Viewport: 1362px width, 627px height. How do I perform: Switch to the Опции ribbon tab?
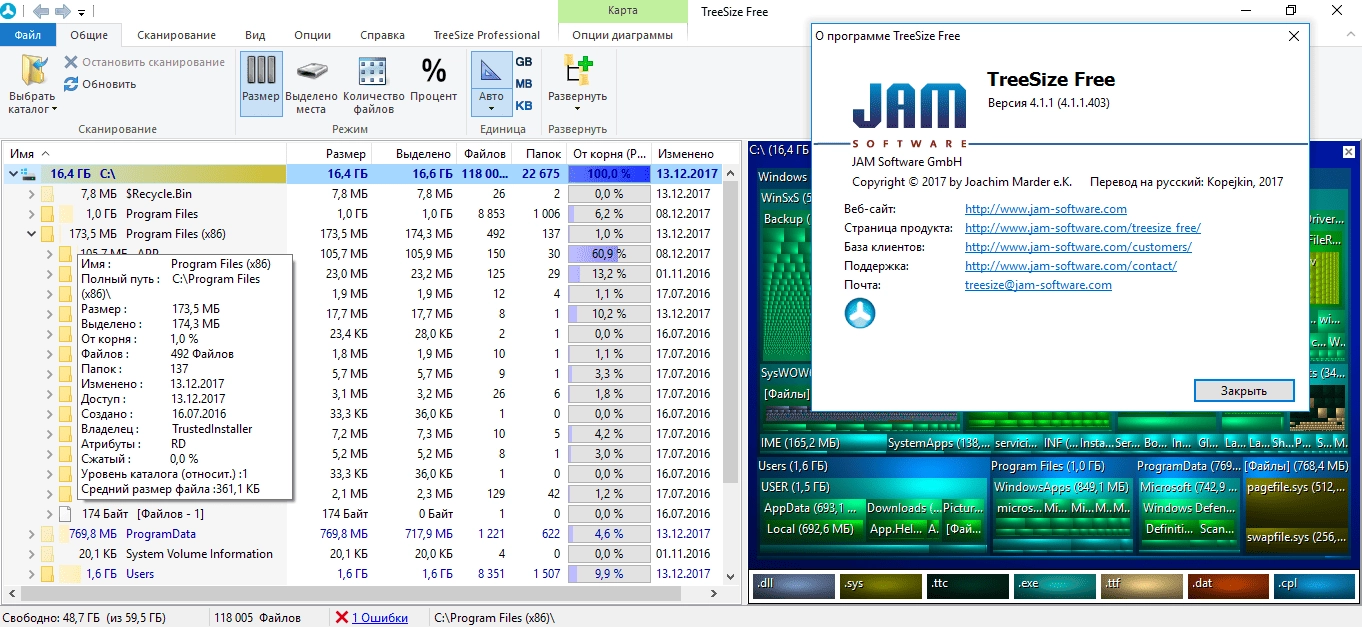click(x=312, y=35)
